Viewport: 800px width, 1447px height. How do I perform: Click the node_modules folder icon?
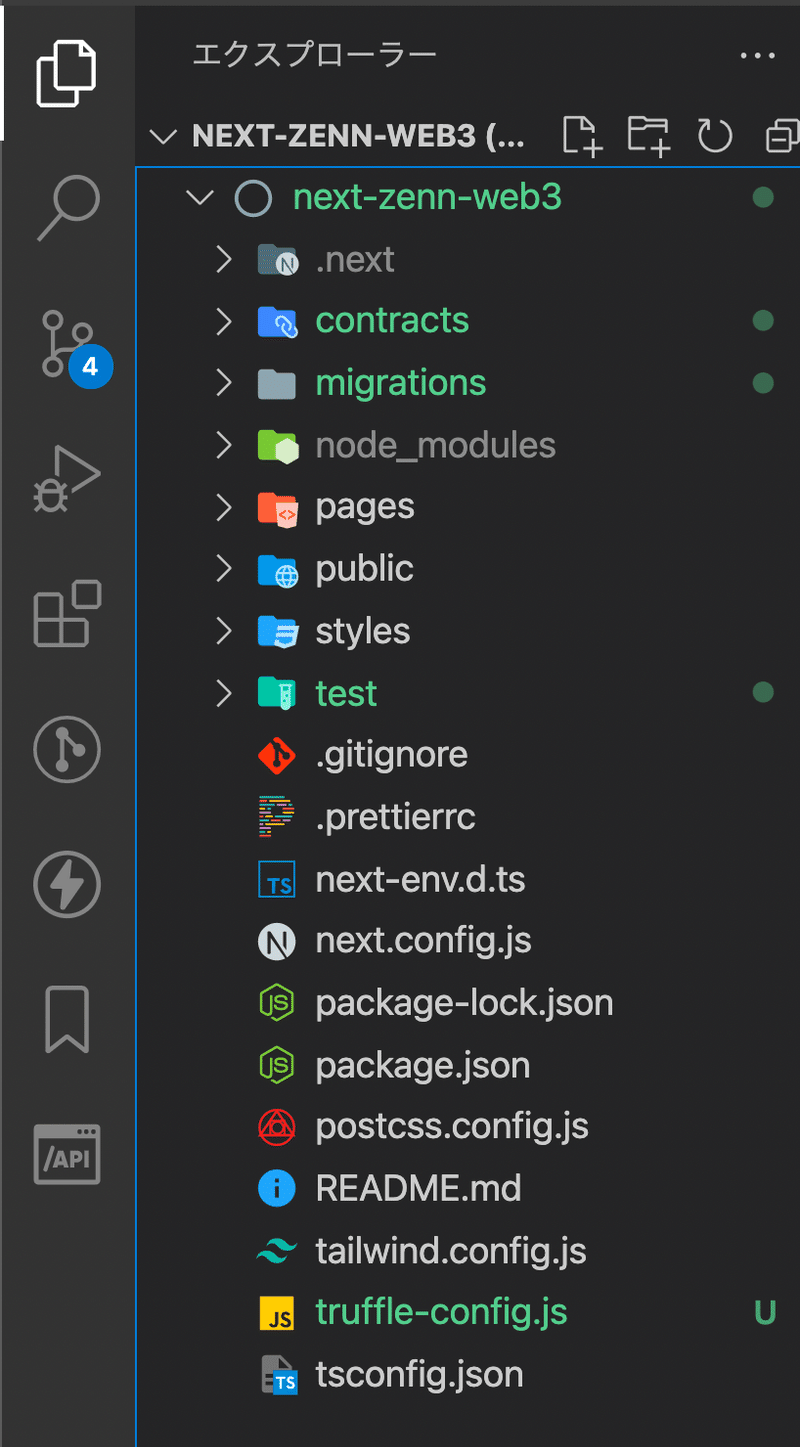coord(277,445)
